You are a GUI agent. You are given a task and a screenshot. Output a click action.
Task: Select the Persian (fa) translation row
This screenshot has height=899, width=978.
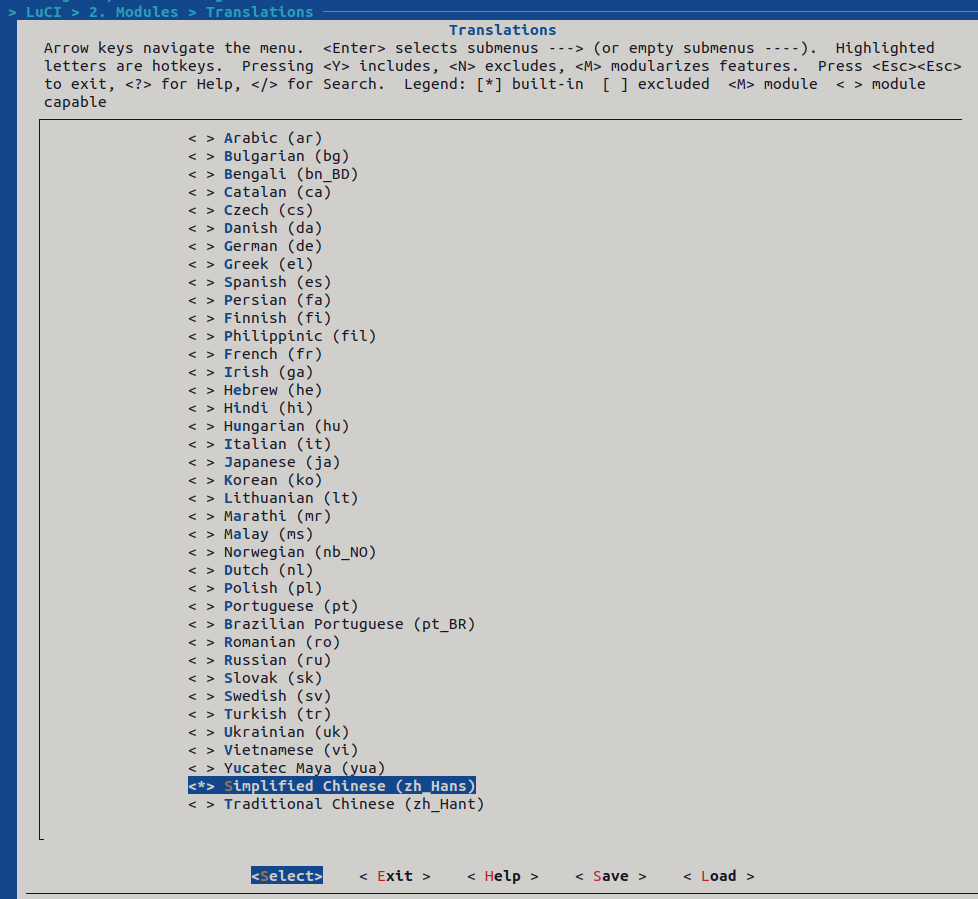point(259,300)
